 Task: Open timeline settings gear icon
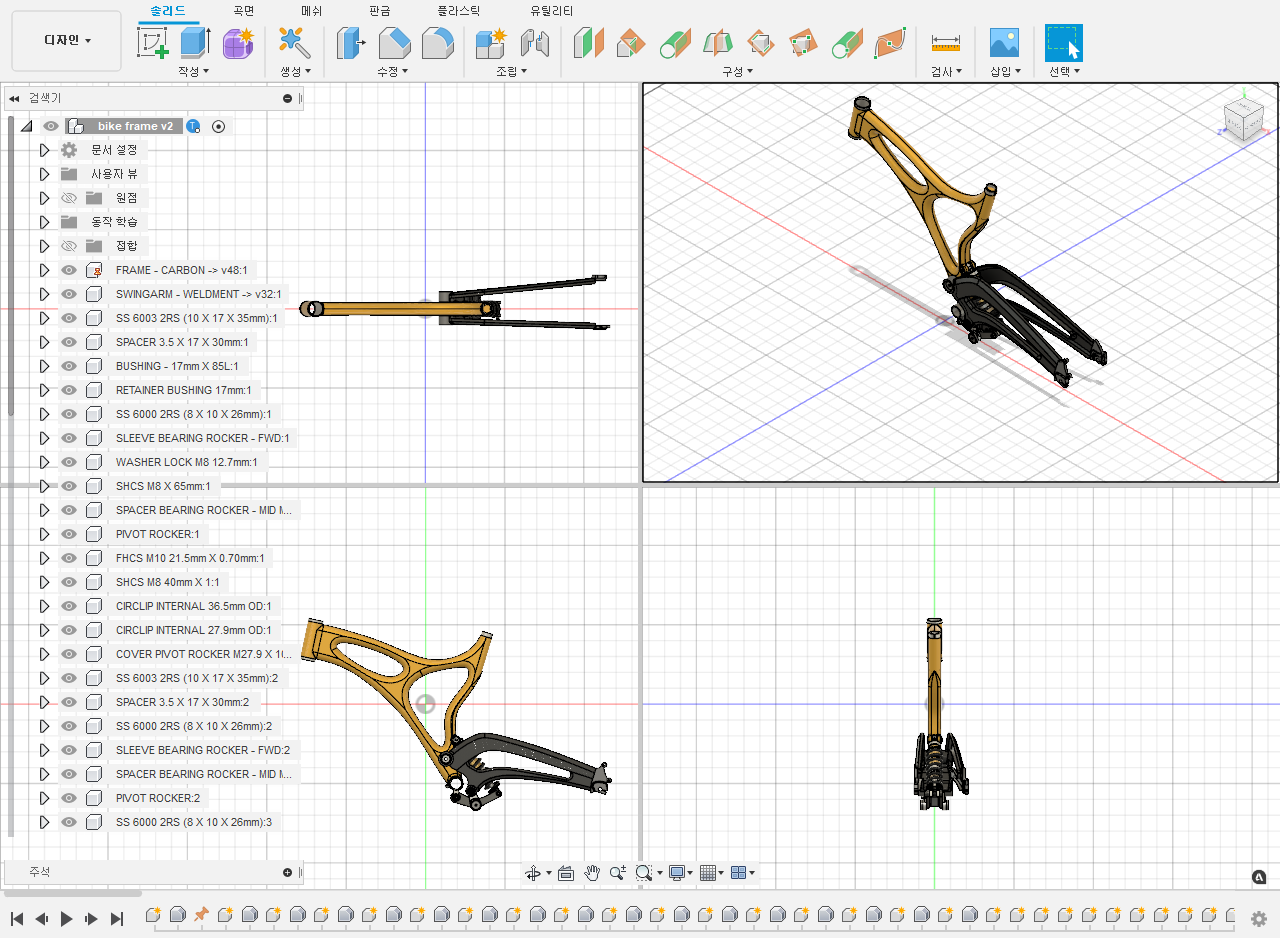coord(1259,918)
